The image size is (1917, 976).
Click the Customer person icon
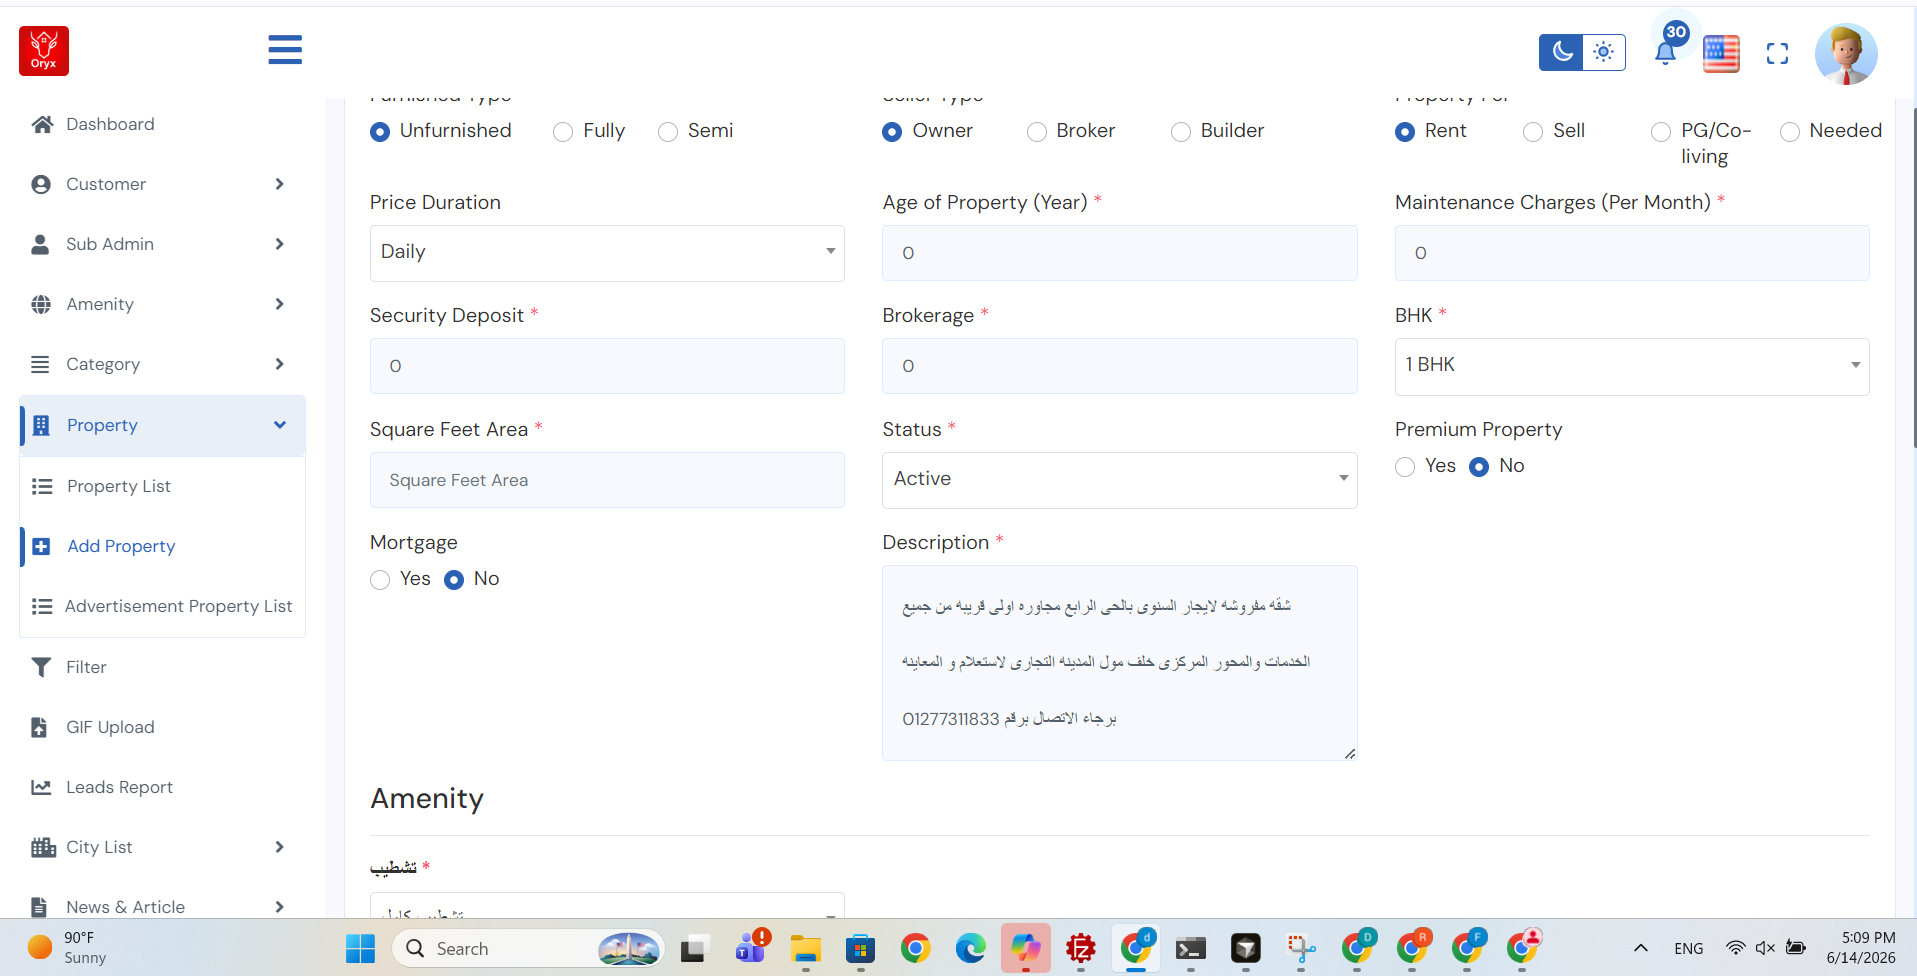pos(41,184)
